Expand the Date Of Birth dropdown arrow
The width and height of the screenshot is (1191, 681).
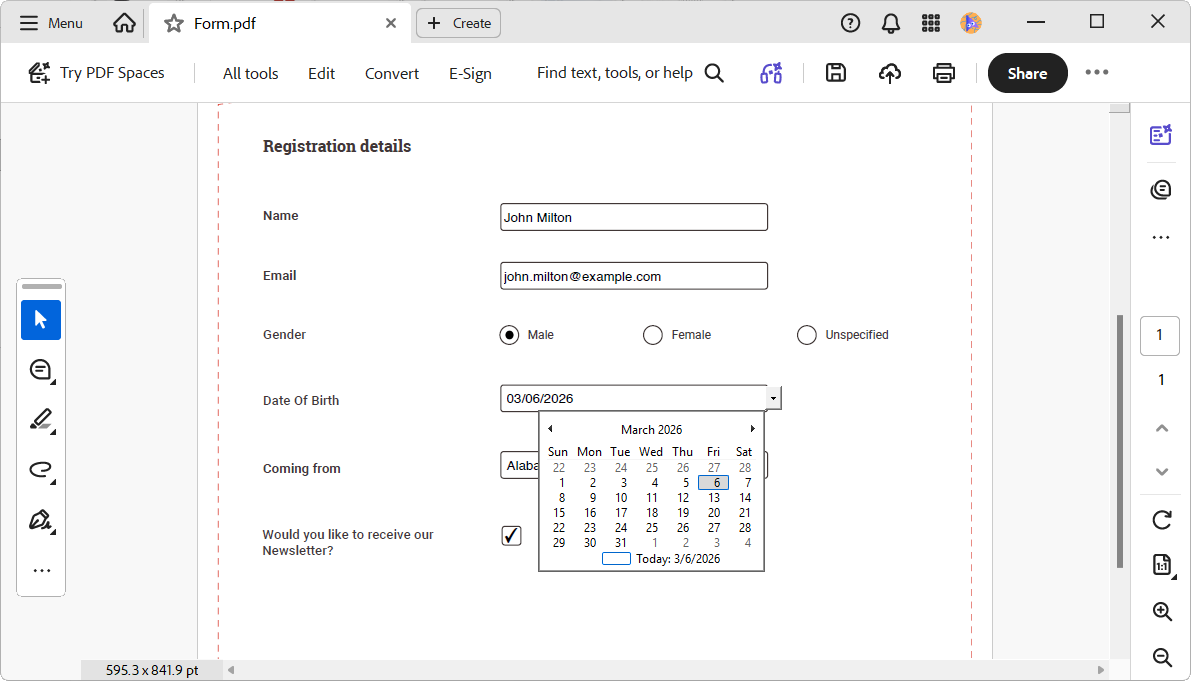[x=774, y=398]
